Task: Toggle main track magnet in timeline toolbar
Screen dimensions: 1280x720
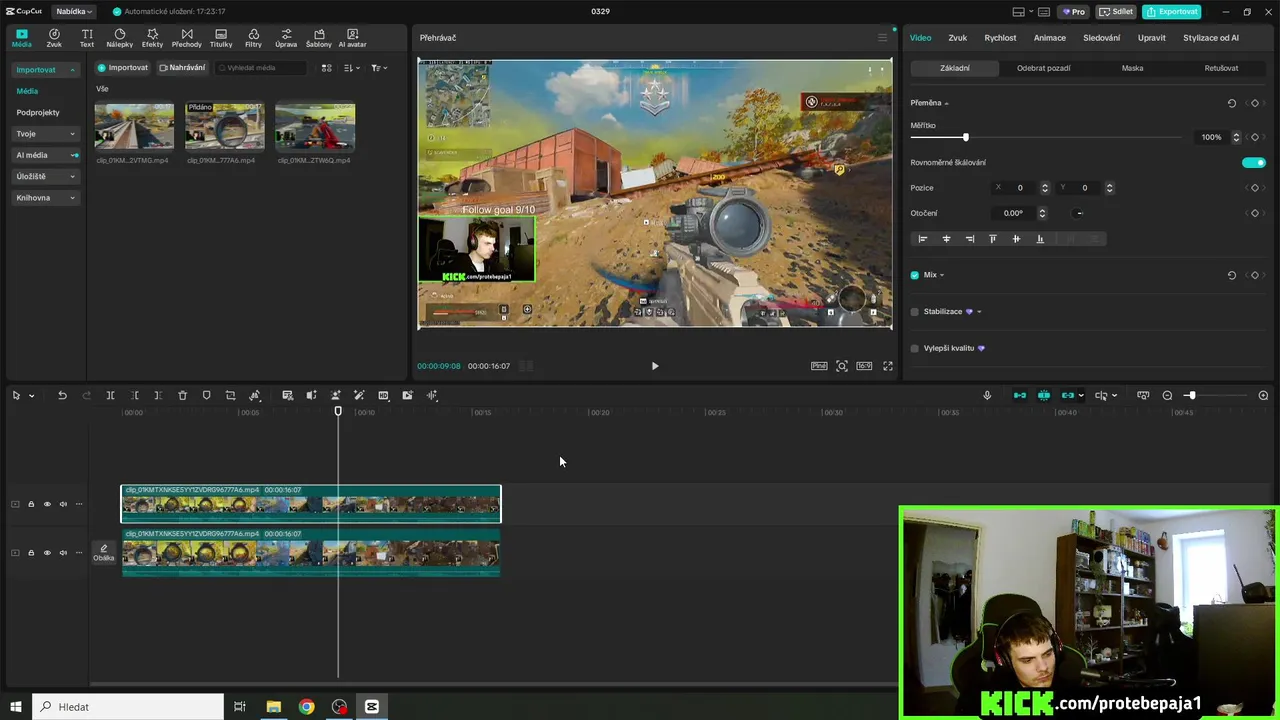Action: pyautogui.click(x=1019, y=396)
